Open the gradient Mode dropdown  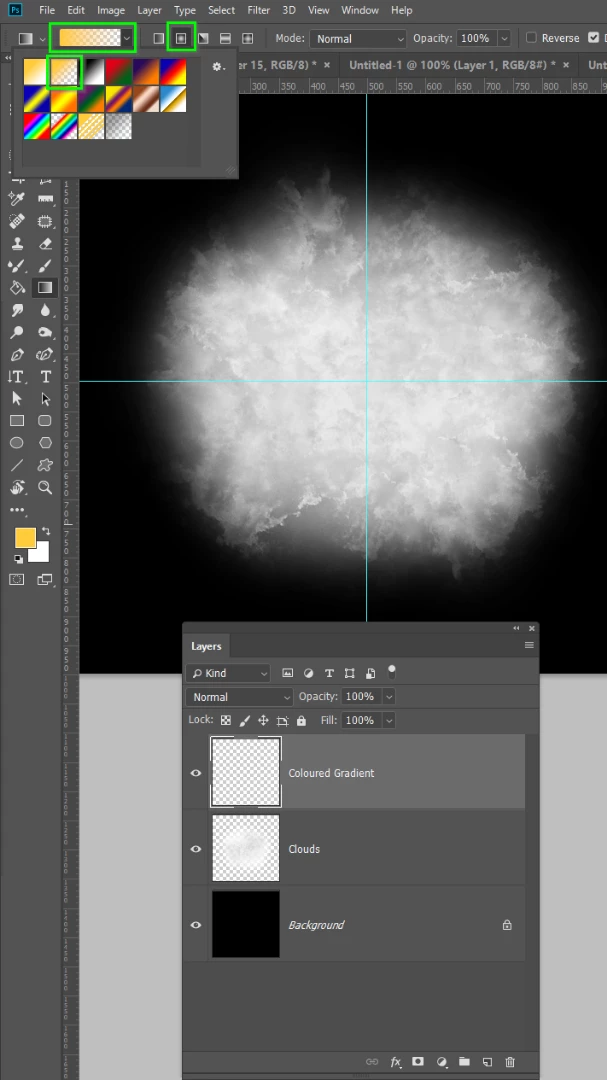358,39
